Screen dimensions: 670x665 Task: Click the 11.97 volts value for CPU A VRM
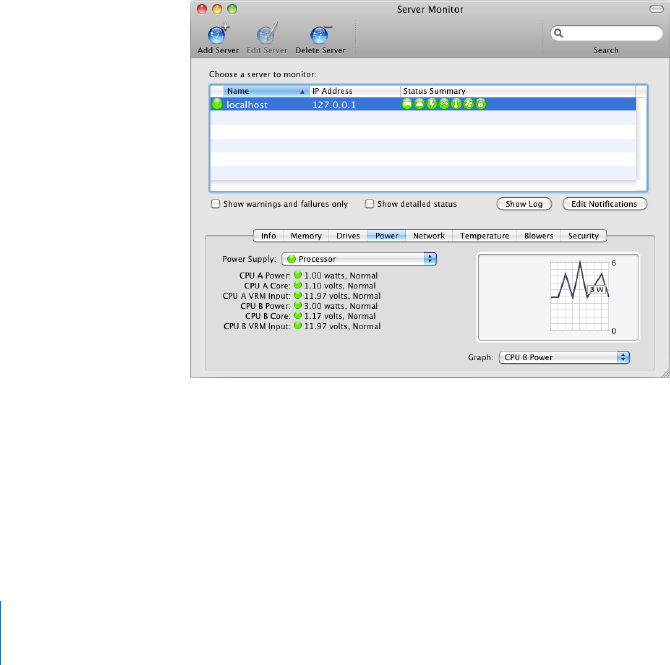pos(342,296)
